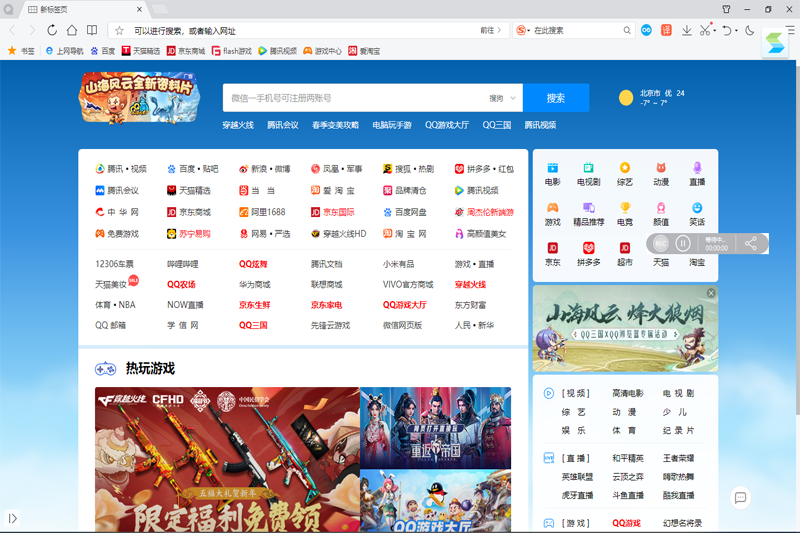Open the translate icon in toolbar

pos(666,31)
